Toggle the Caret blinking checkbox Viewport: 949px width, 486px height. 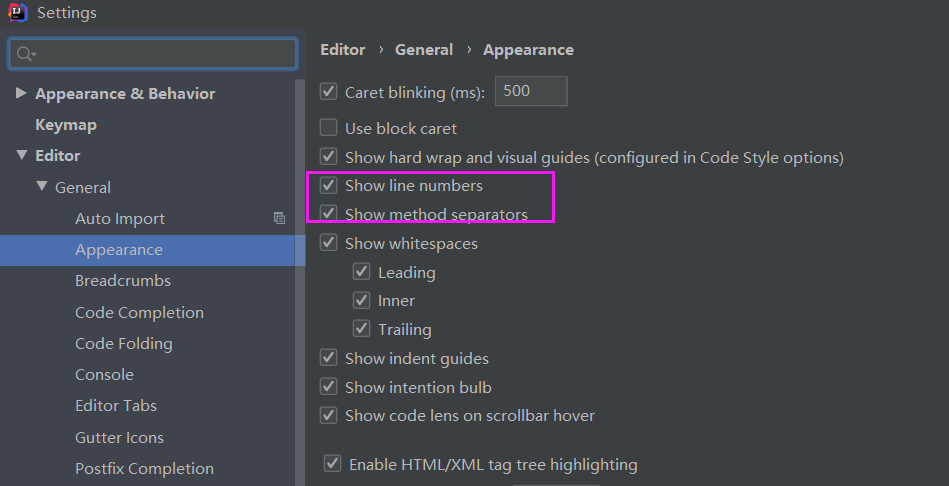tap(329, 92)
